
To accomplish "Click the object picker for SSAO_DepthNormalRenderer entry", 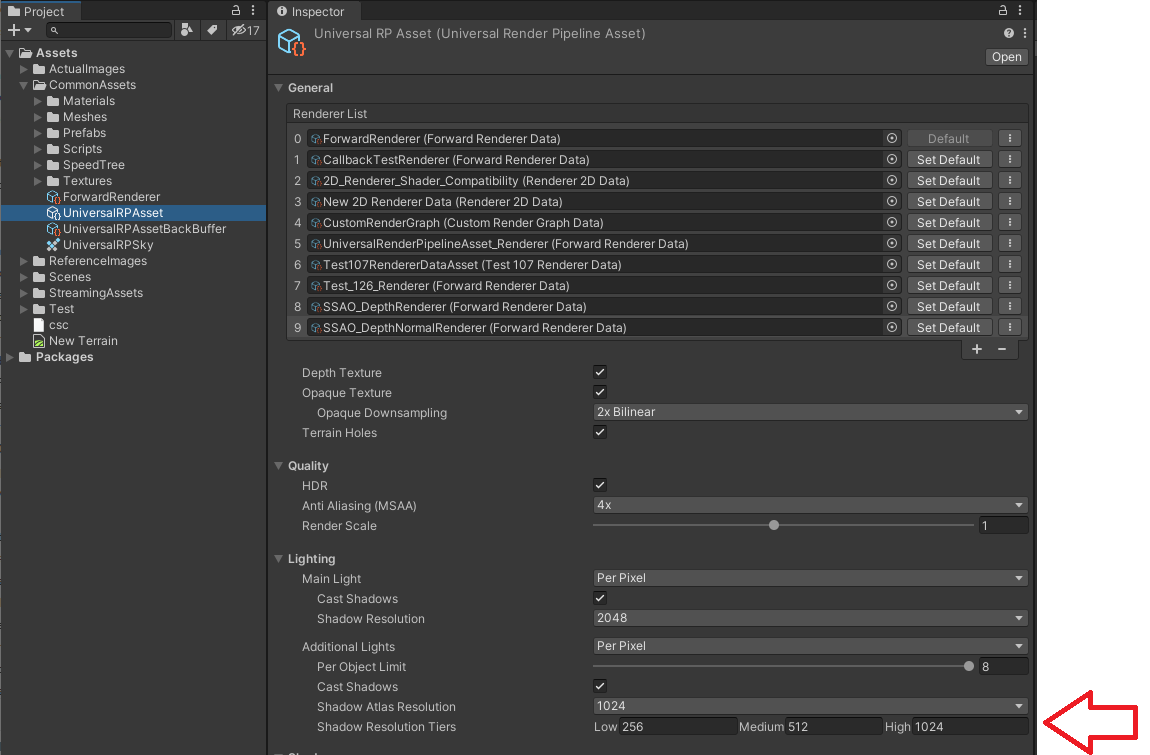I will point(892,327).
